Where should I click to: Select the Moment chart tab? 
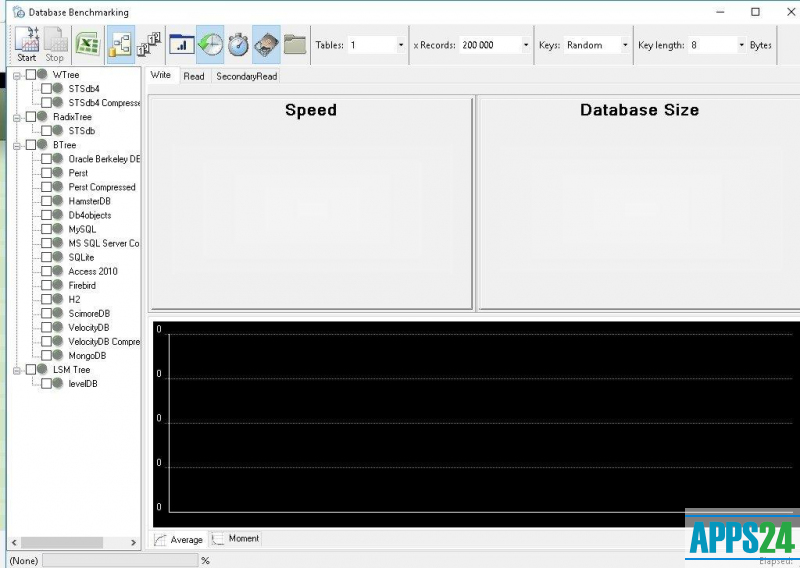237,539
